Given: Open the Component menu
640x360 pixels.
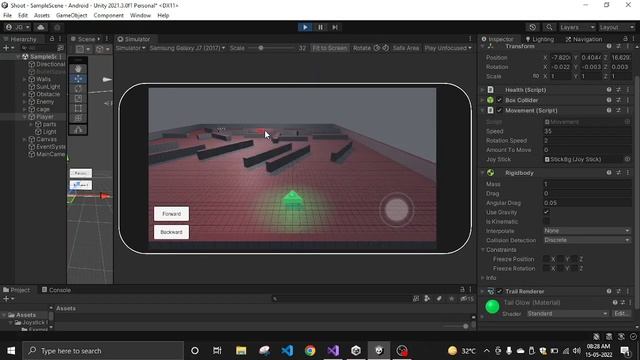Looking at the screenshot, I should click(109, 15).
